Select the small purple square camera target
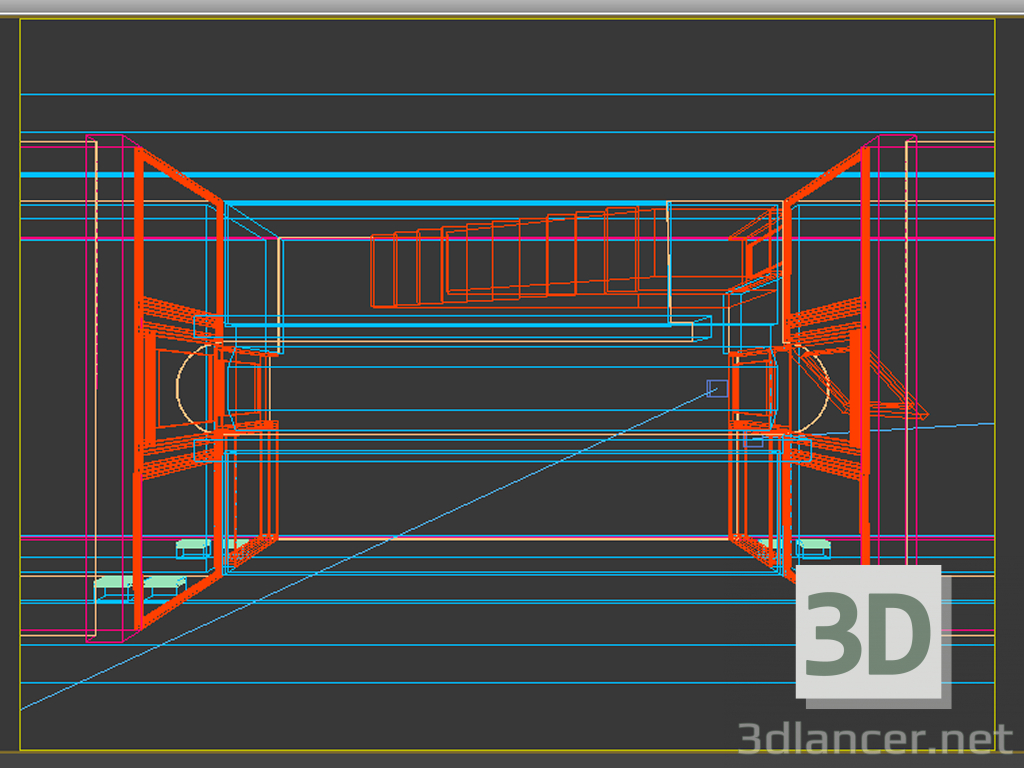 [x=716, y=388]
